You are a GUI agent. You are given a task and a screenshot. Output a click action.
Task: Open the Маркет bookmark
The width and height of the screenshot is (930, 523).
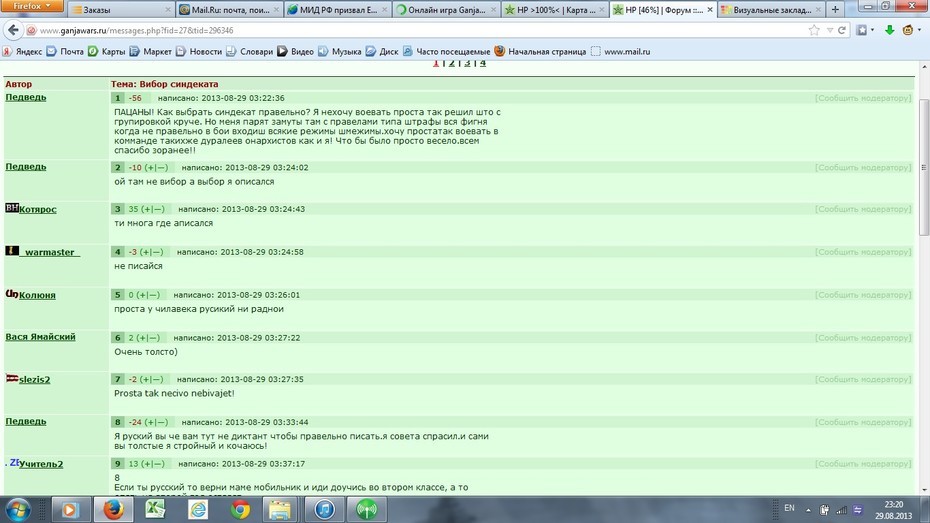pos(151,52)
